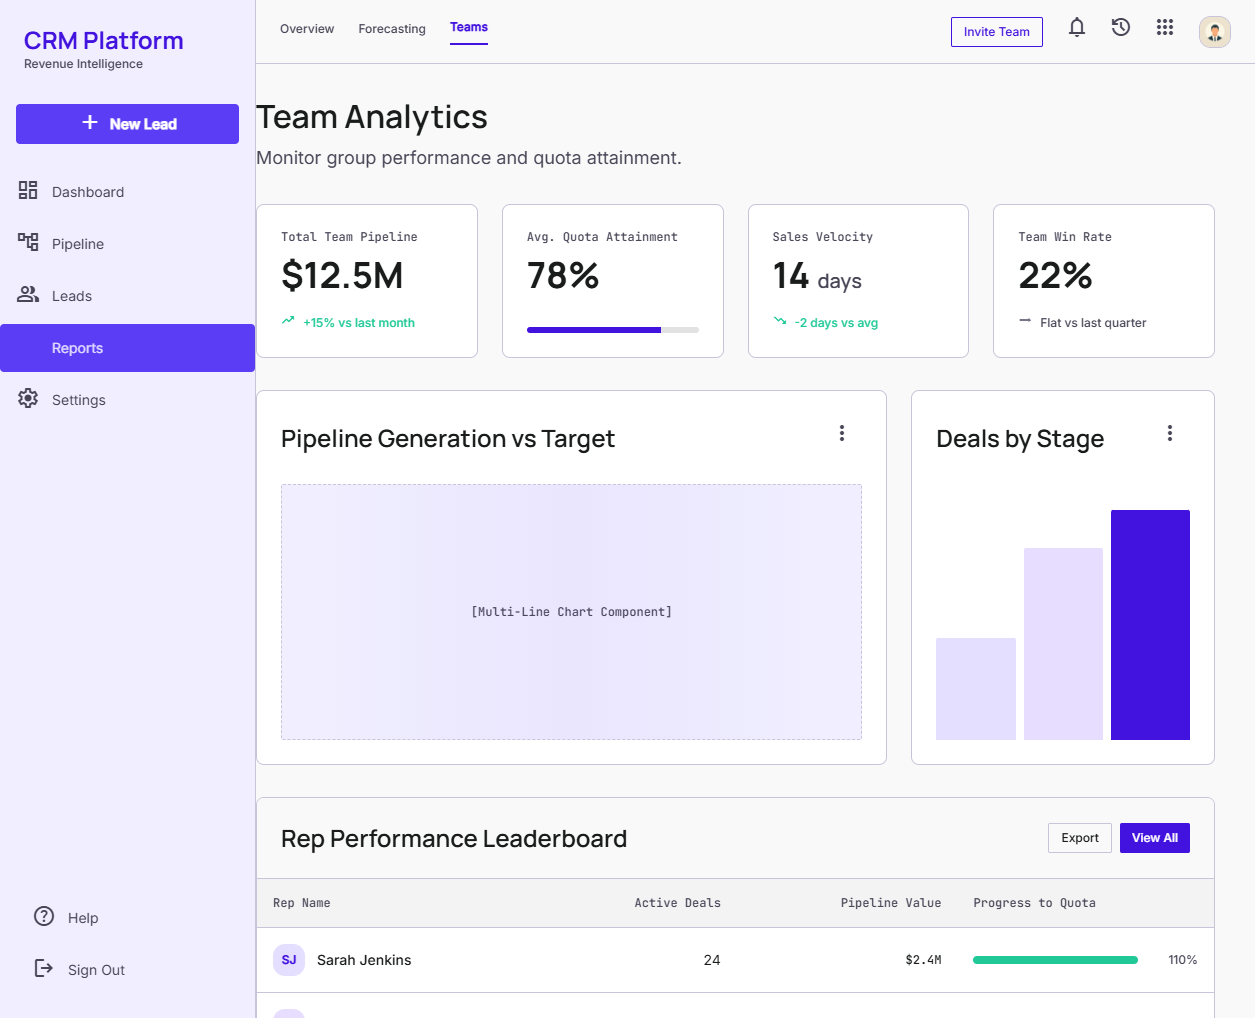Click the Sign Out arrow icon
Screen dimensions: 1255x1018
[44, 969]
